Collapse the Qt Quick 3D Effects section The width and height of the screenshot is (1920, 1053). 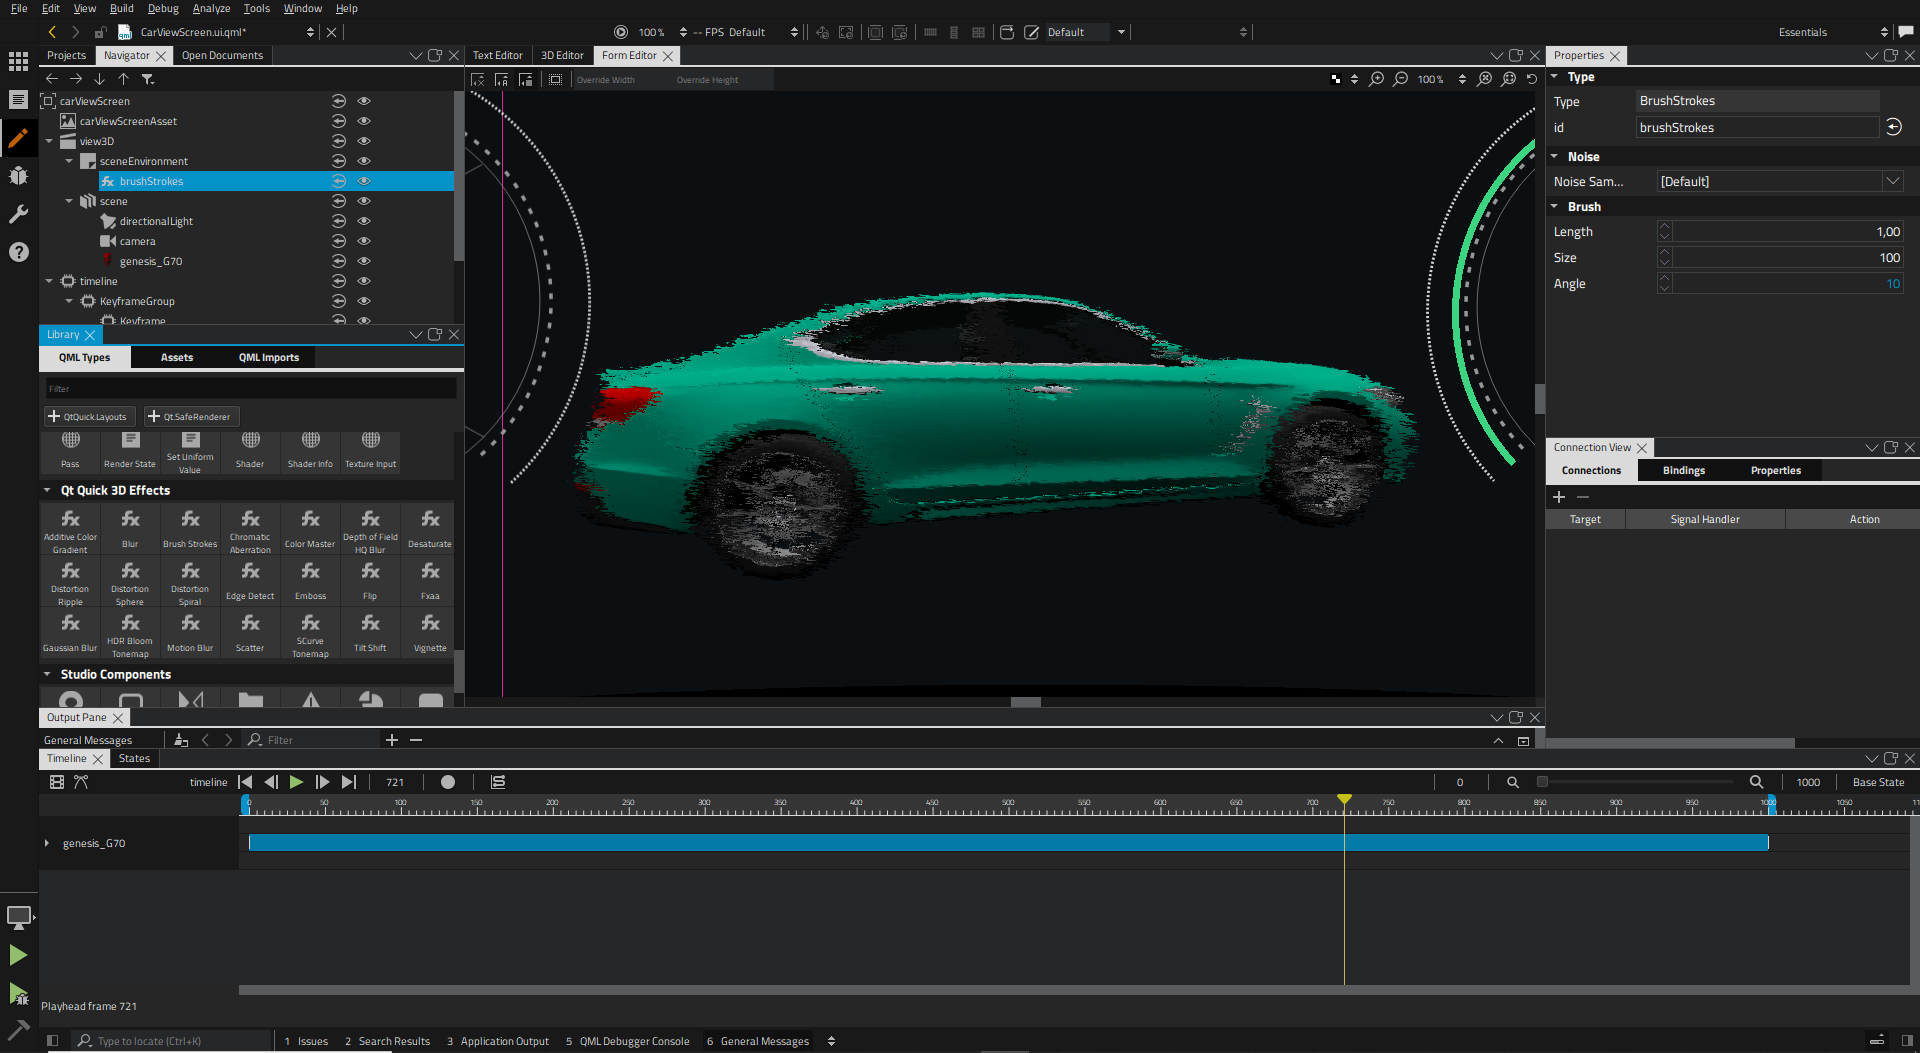click(x=47, y=490)
